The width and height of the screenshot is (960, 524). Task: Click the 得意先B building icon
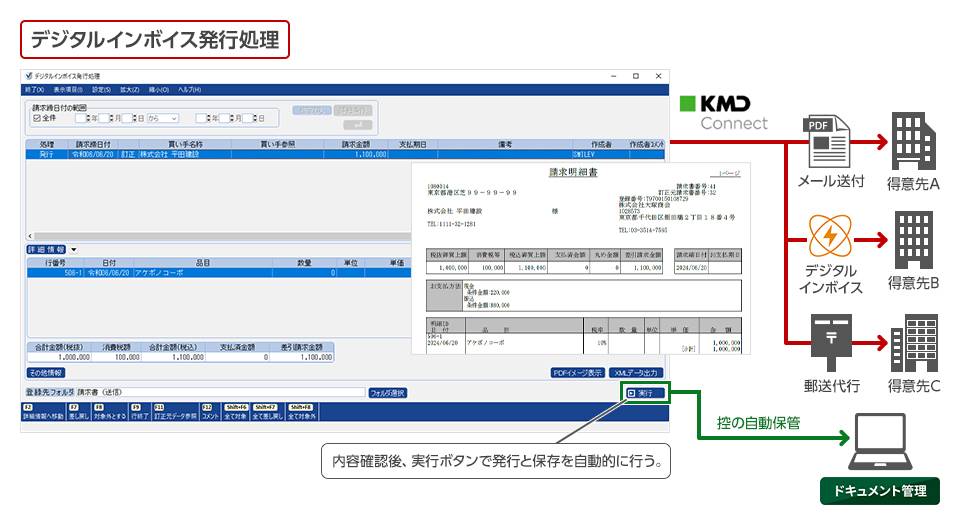tap(912, 238)
